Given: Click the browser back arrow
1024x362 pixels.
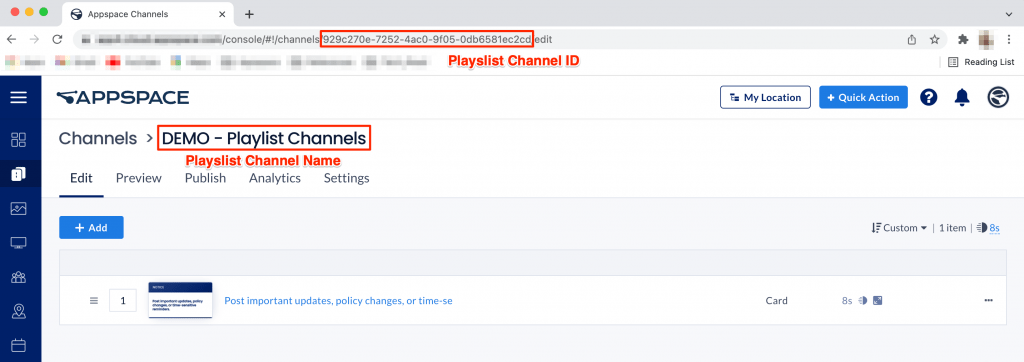Looking at the screenshot, I should 11,39.
